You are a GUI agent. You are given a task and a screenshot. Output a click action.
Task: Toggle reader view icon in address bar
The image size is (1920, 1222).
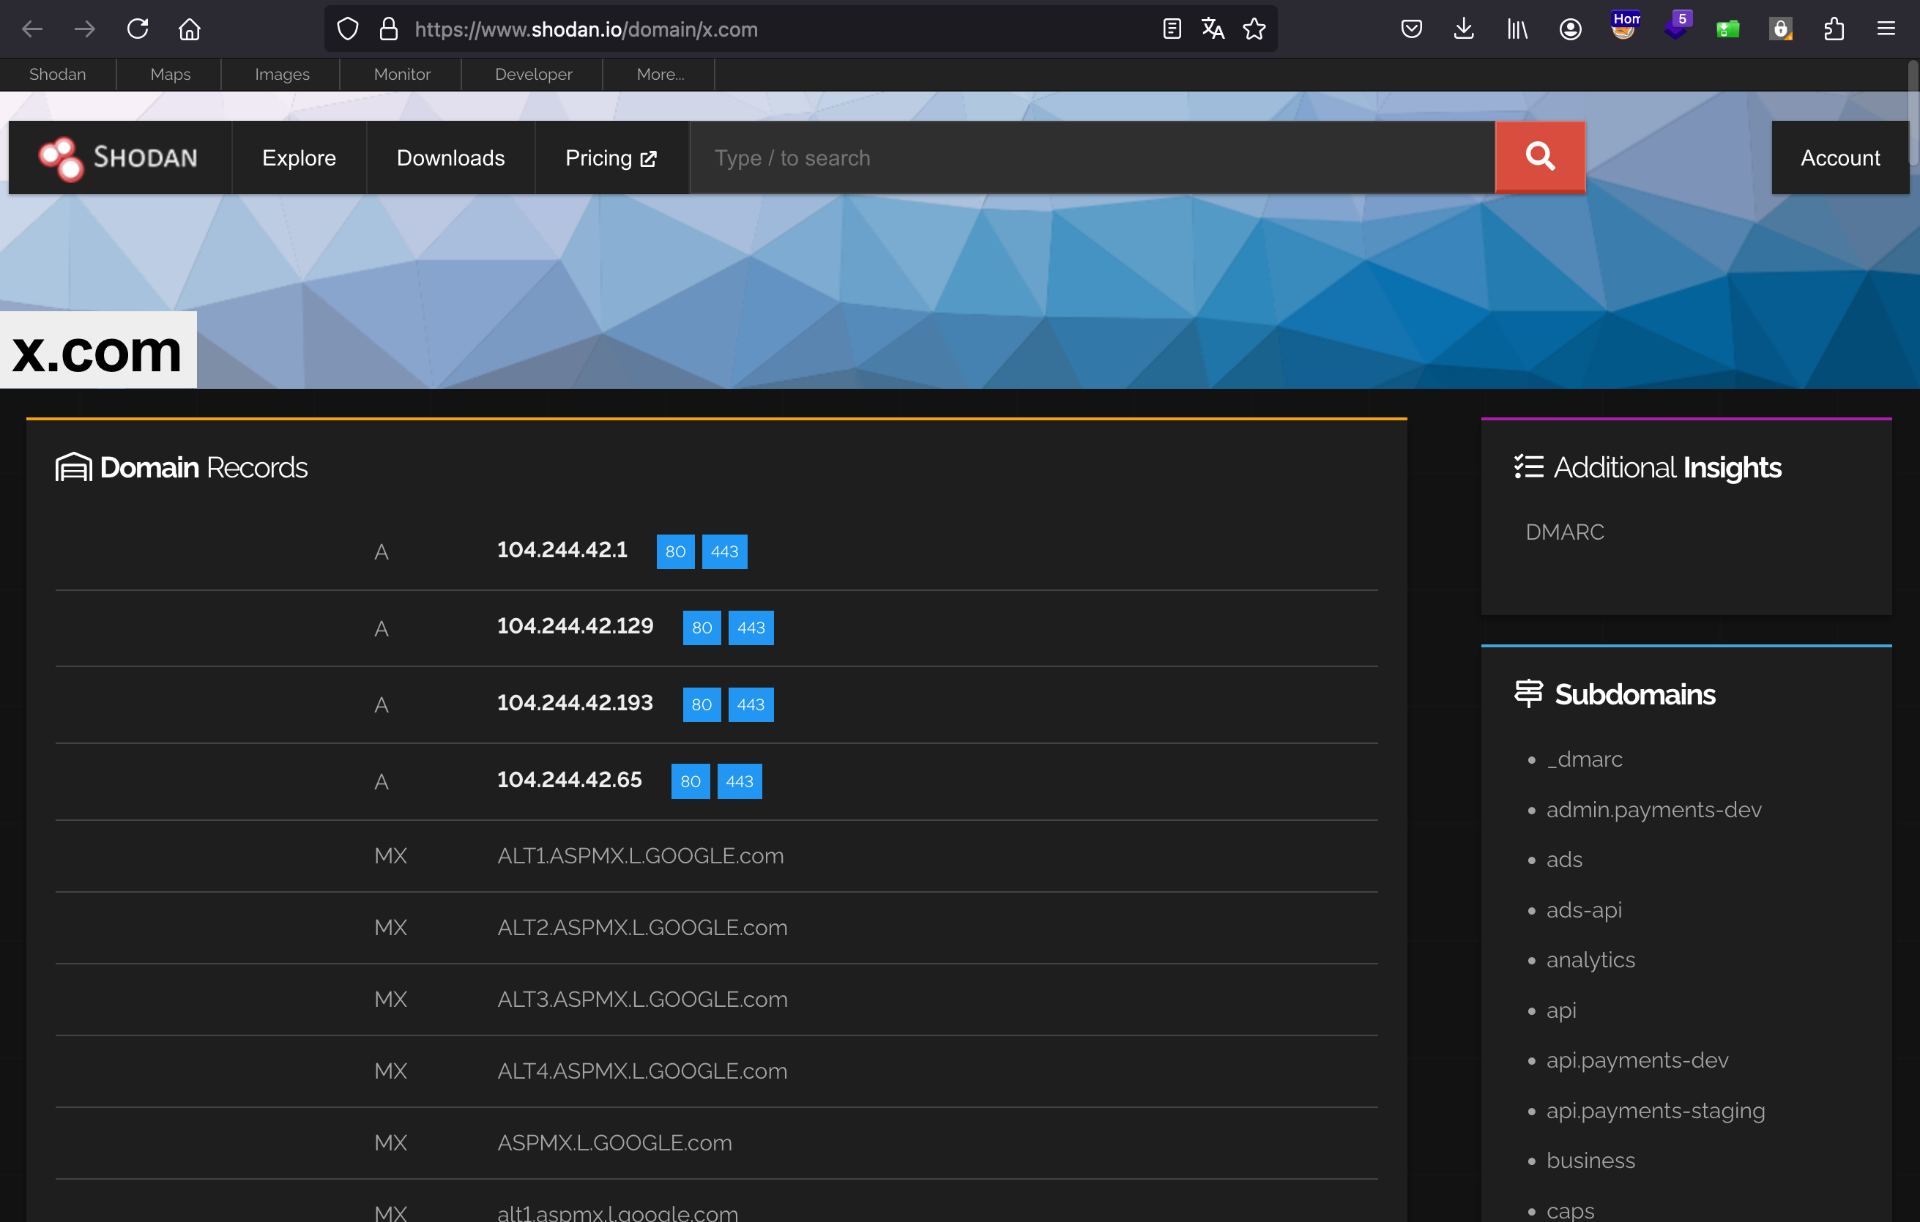1172,29
